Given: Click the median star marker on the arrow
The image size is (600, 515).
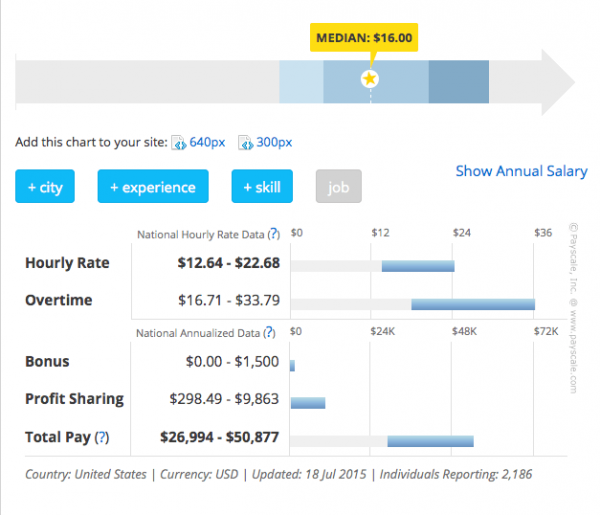Looking at the screenshot, I should (x=370, y=79).
